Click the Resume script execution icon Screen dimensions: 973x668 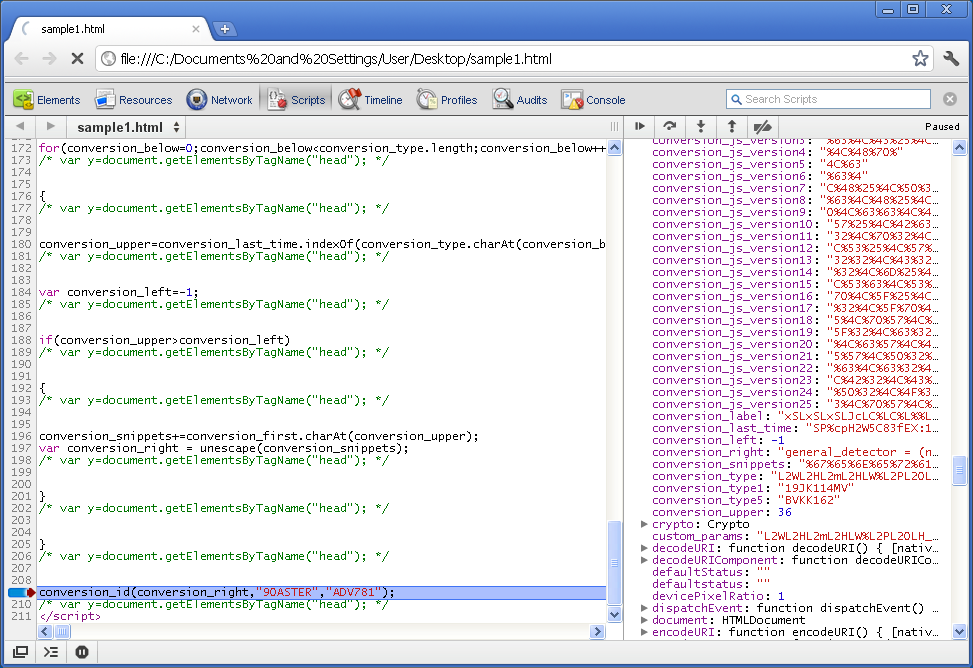(x=640, y=127)
